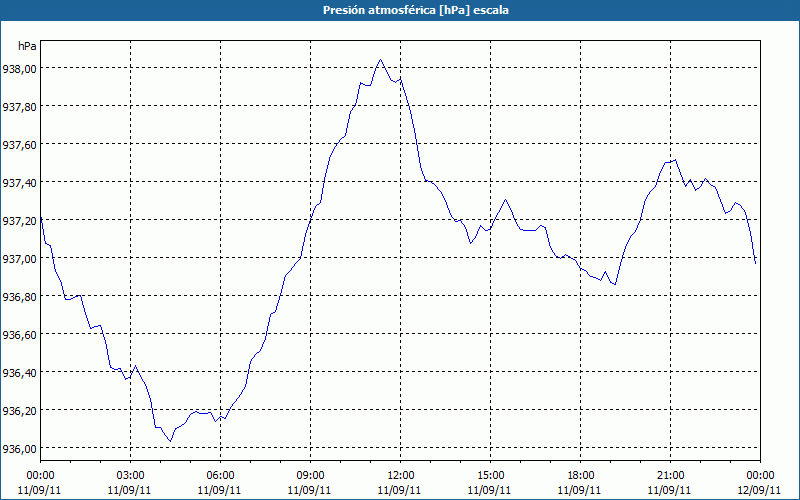Click the 03:00 time label
The image size is (800, 500).
click(130, 476)
